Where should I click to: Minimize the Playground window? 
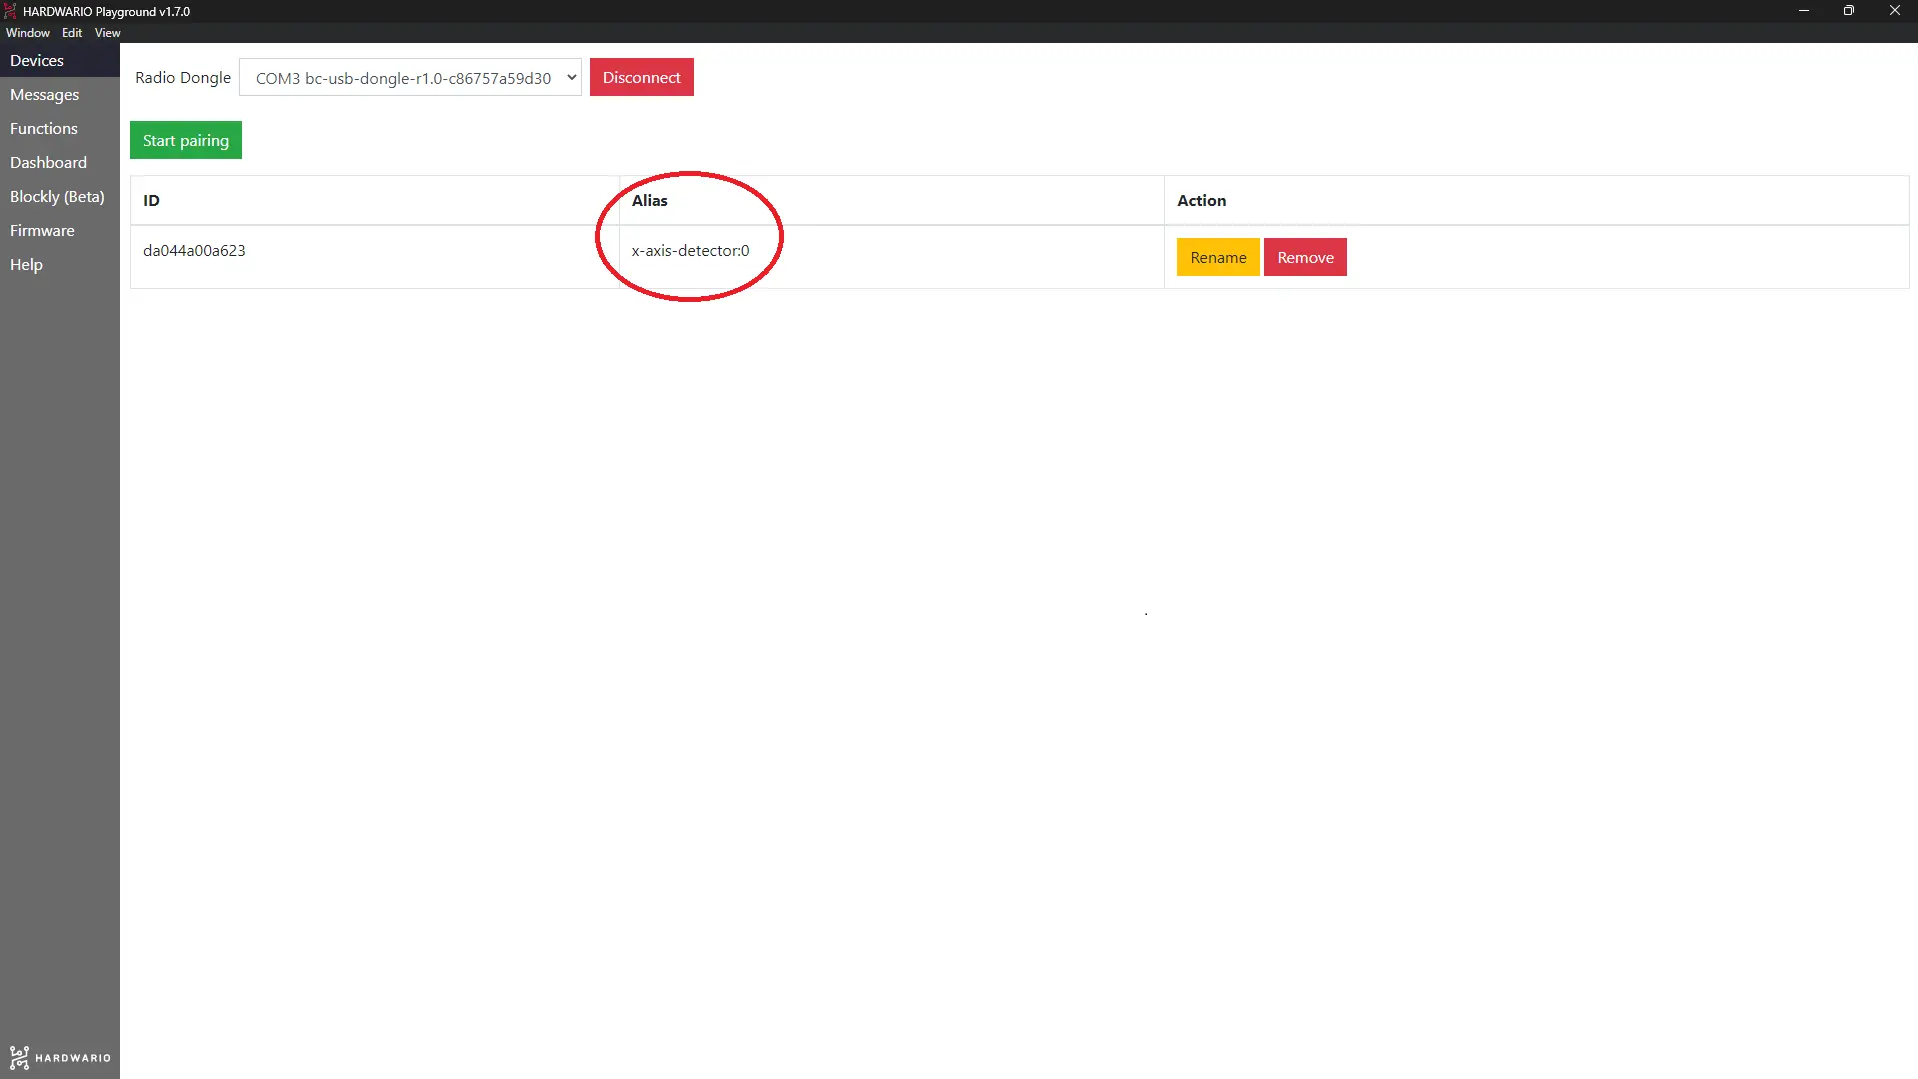pos(1803,11)
